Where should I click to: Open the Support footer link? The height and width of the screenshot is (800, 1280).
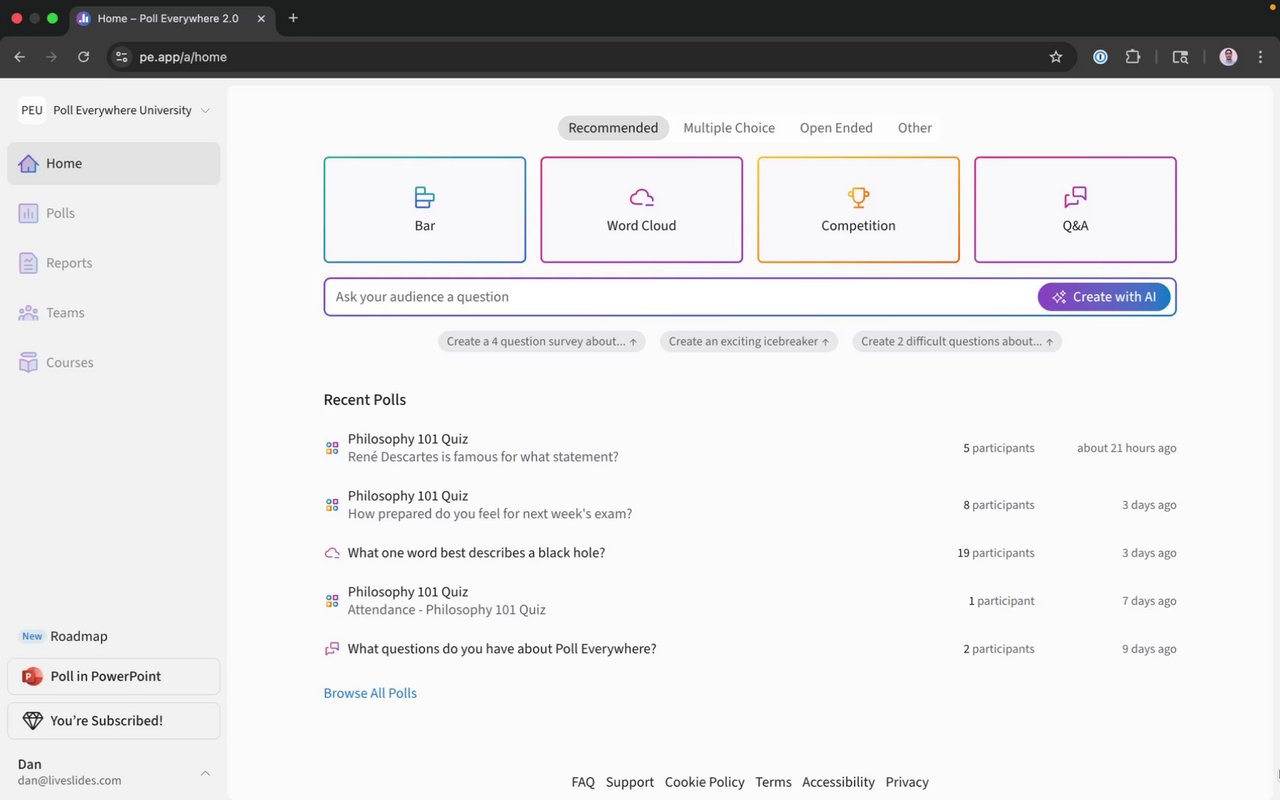pos(630,782)
